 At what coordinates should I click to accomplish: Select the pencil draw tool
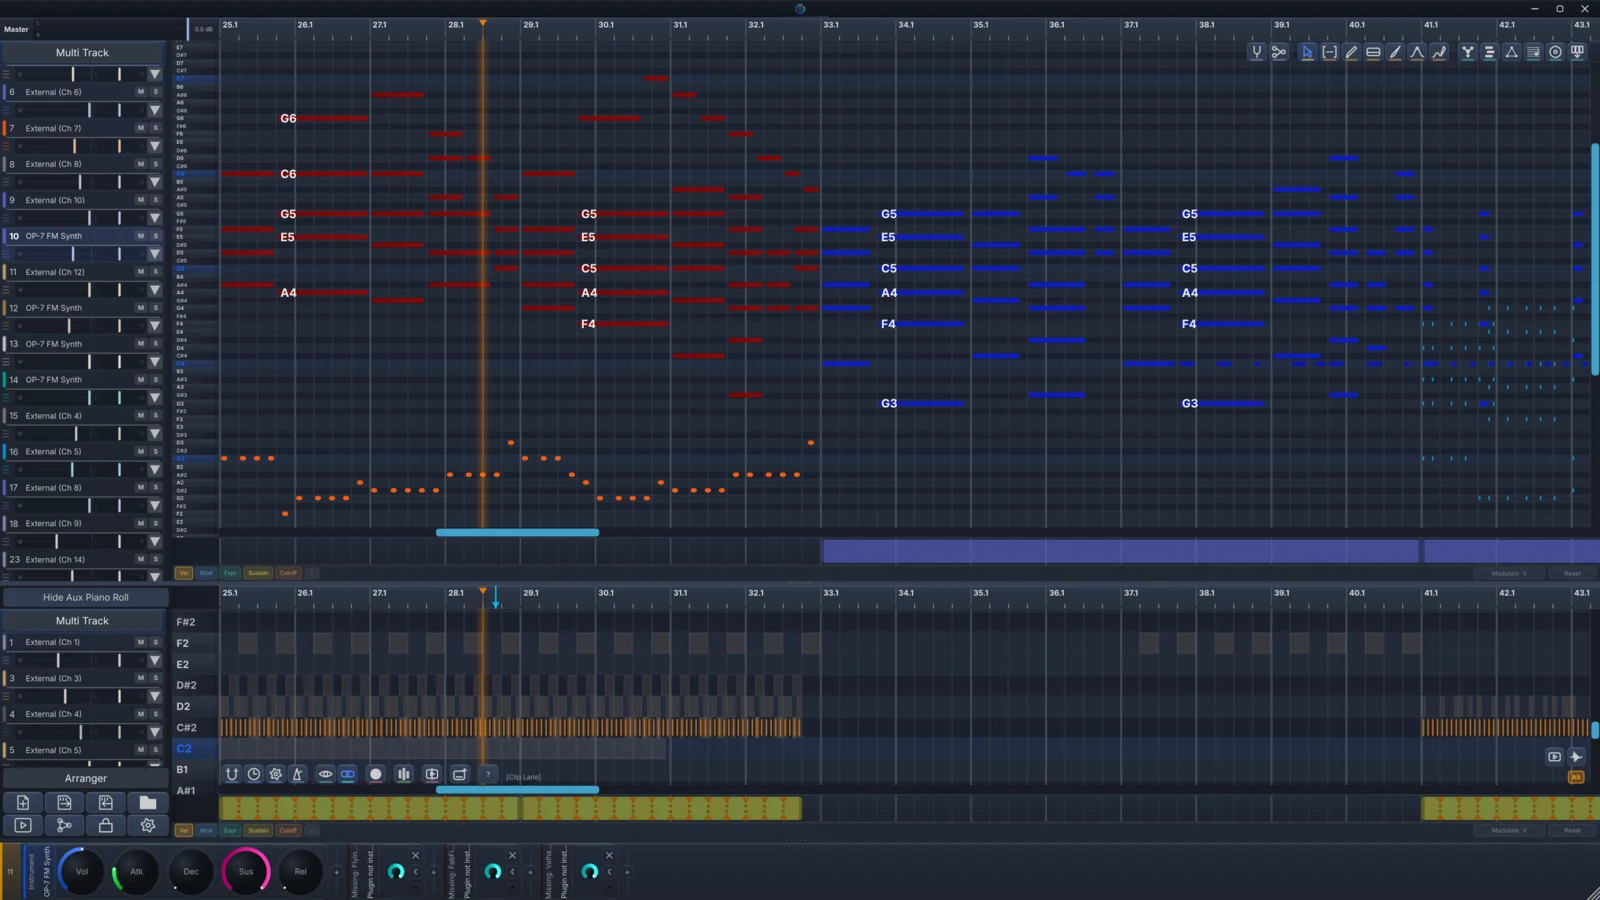[x=1351, y=52]
